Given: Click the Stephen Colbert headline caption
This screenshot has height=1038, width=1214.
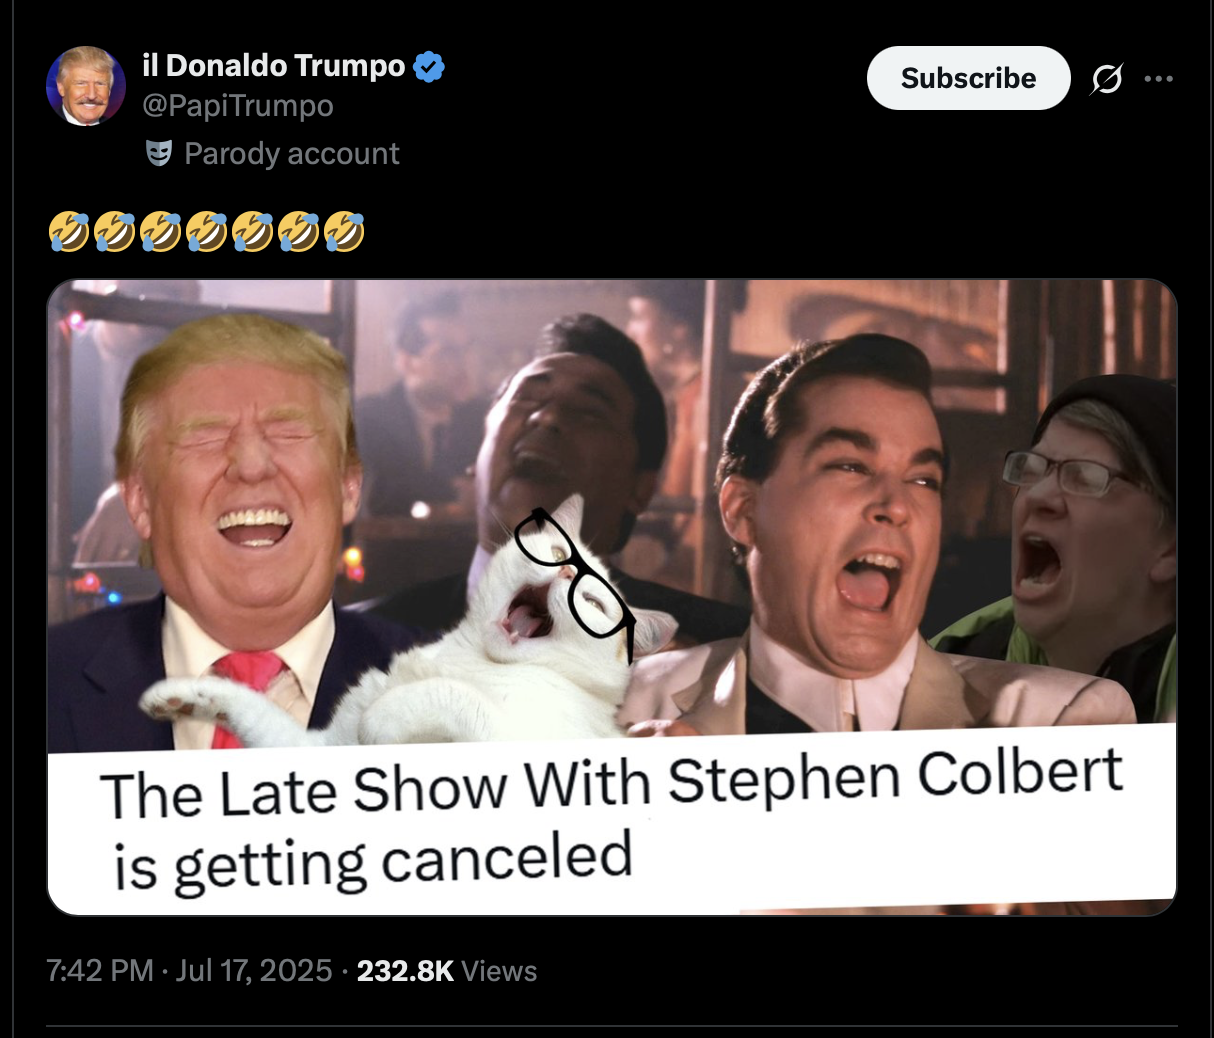Looking at the screenshot, I should click(x=612, y=818).
